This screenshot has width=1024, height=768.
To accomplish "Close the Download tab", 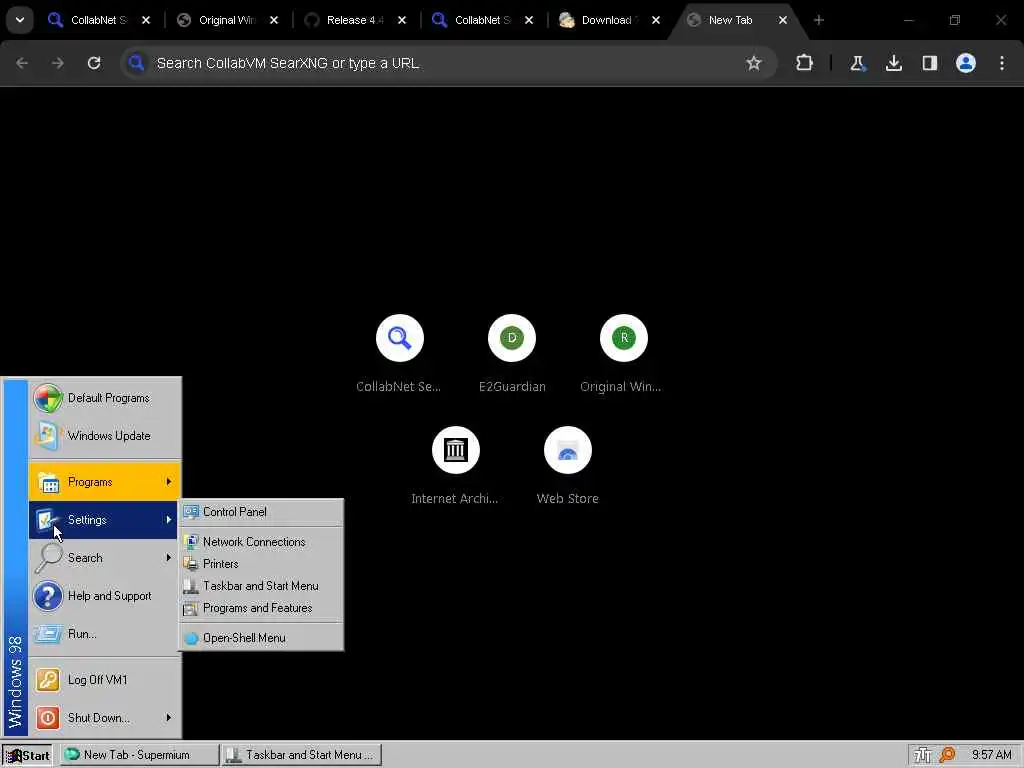I will [656, 20].
